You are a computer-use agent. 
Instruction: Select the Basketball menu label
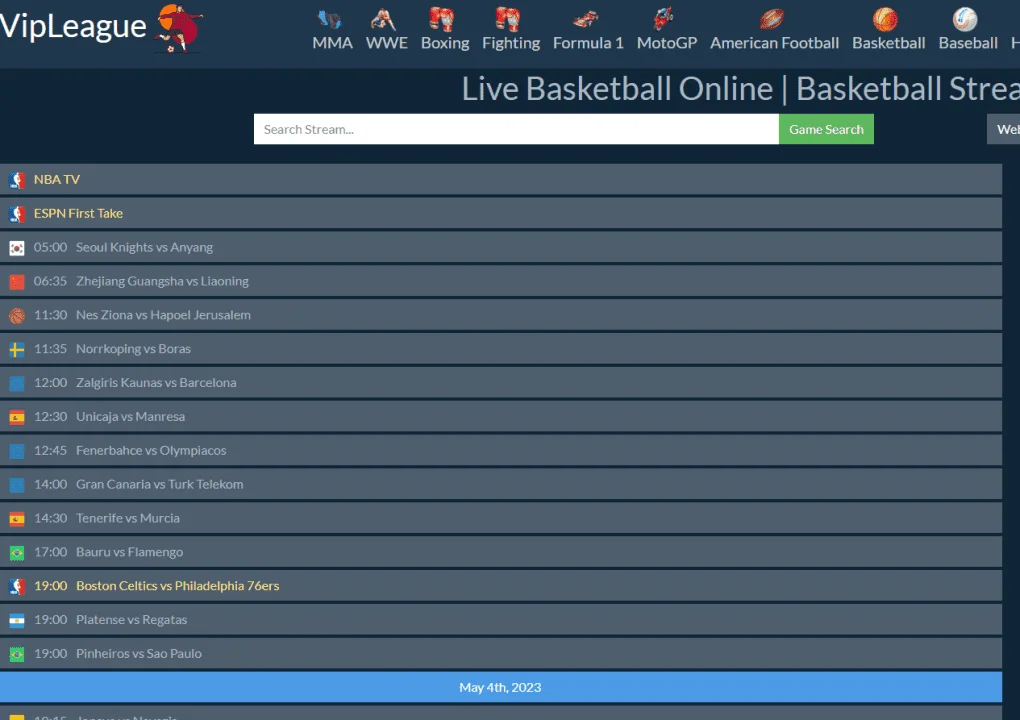tap(889, 43)
